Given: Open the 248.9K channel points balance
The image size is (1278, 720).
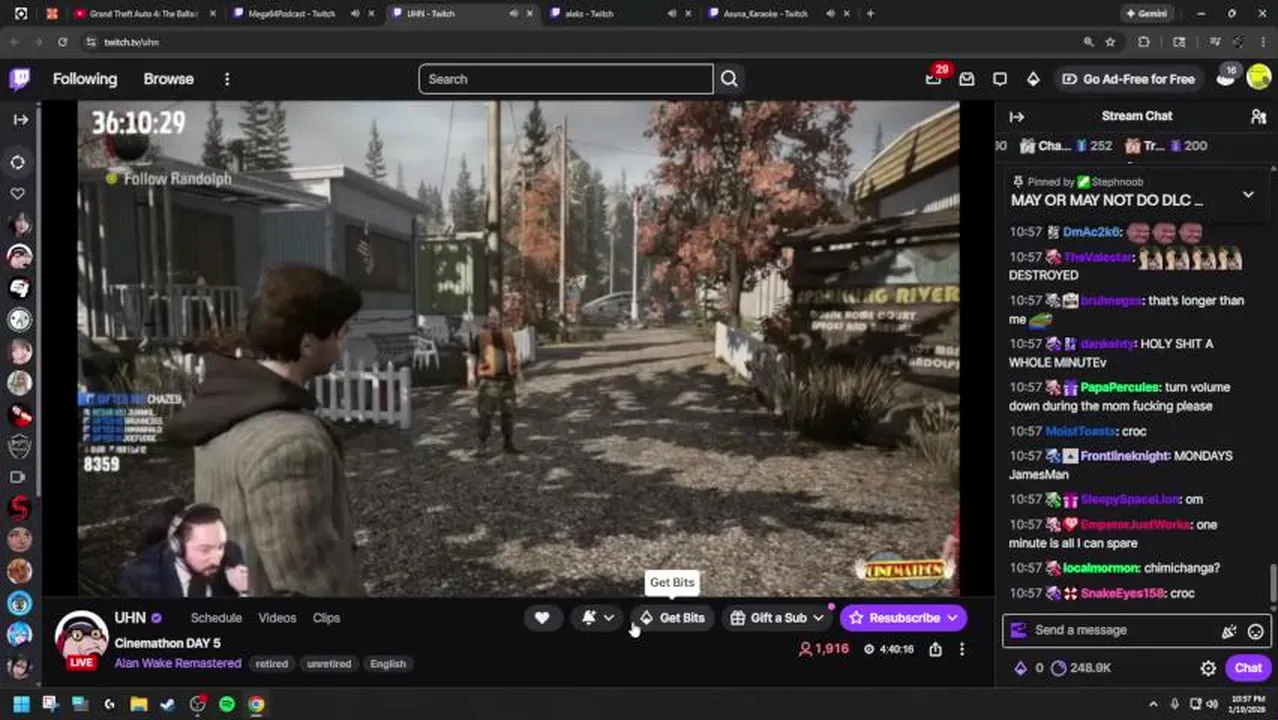Looking at the screenshot, I should pos(1081,668).
